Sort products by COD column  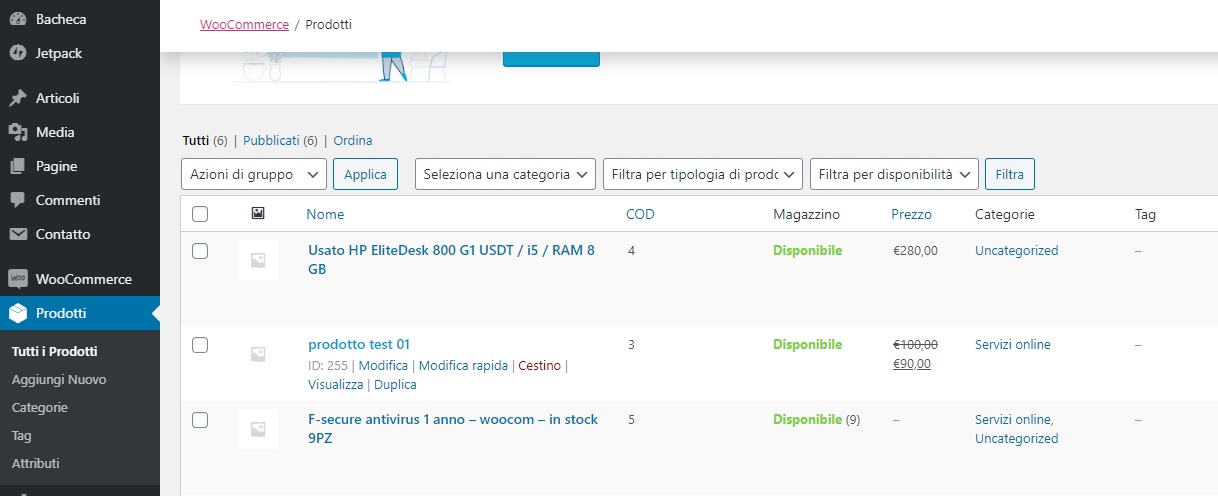point(640,214)
